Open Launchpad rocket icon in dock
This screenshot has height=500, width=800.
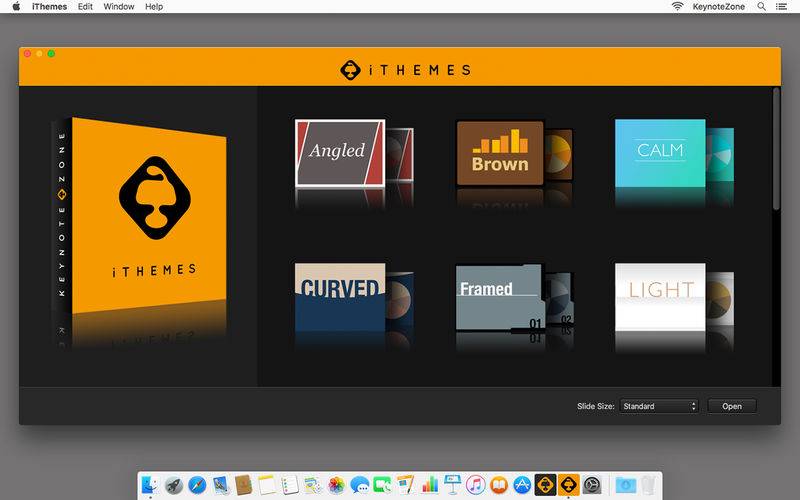click(x=173, y=485)
